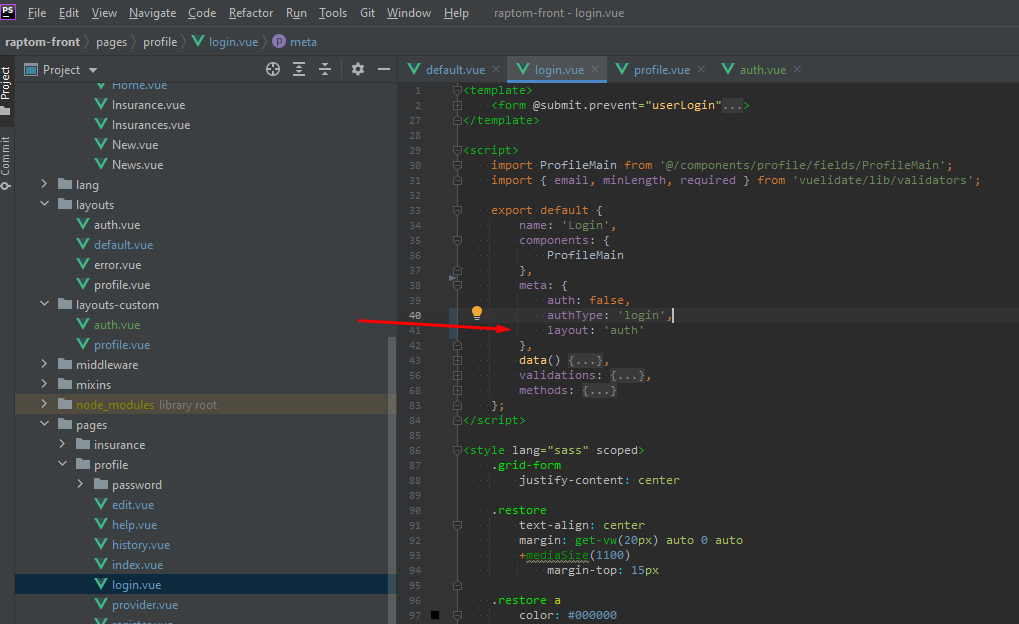Open the Project tool window side tab
This screenshot has height=624, width=1019.
(x=6, y=90)
